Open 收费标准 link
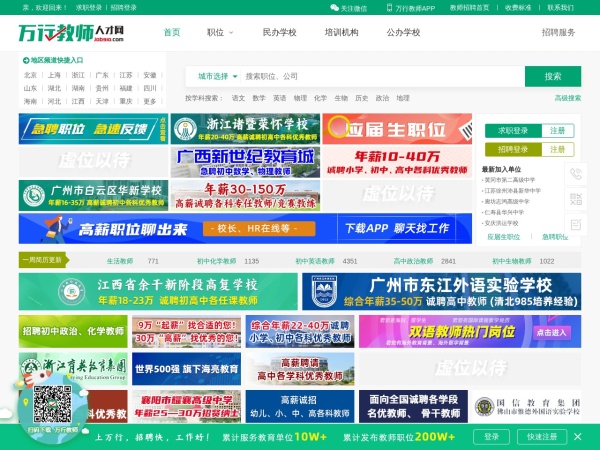 coord(518,8)
